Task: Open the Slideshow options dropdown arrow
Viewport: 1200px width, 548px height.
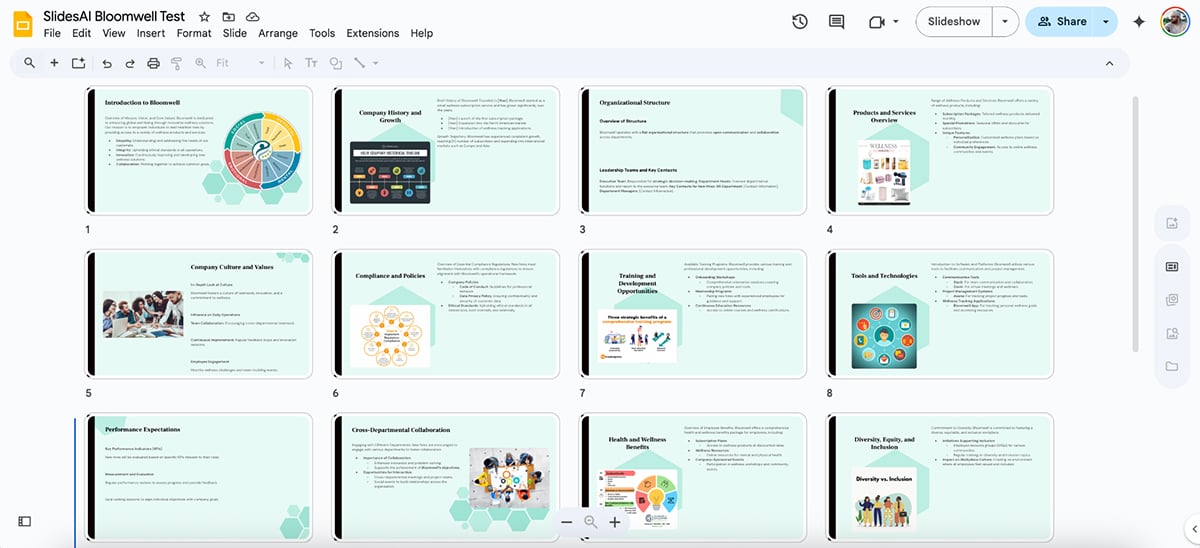Action: pos(1005,21)
